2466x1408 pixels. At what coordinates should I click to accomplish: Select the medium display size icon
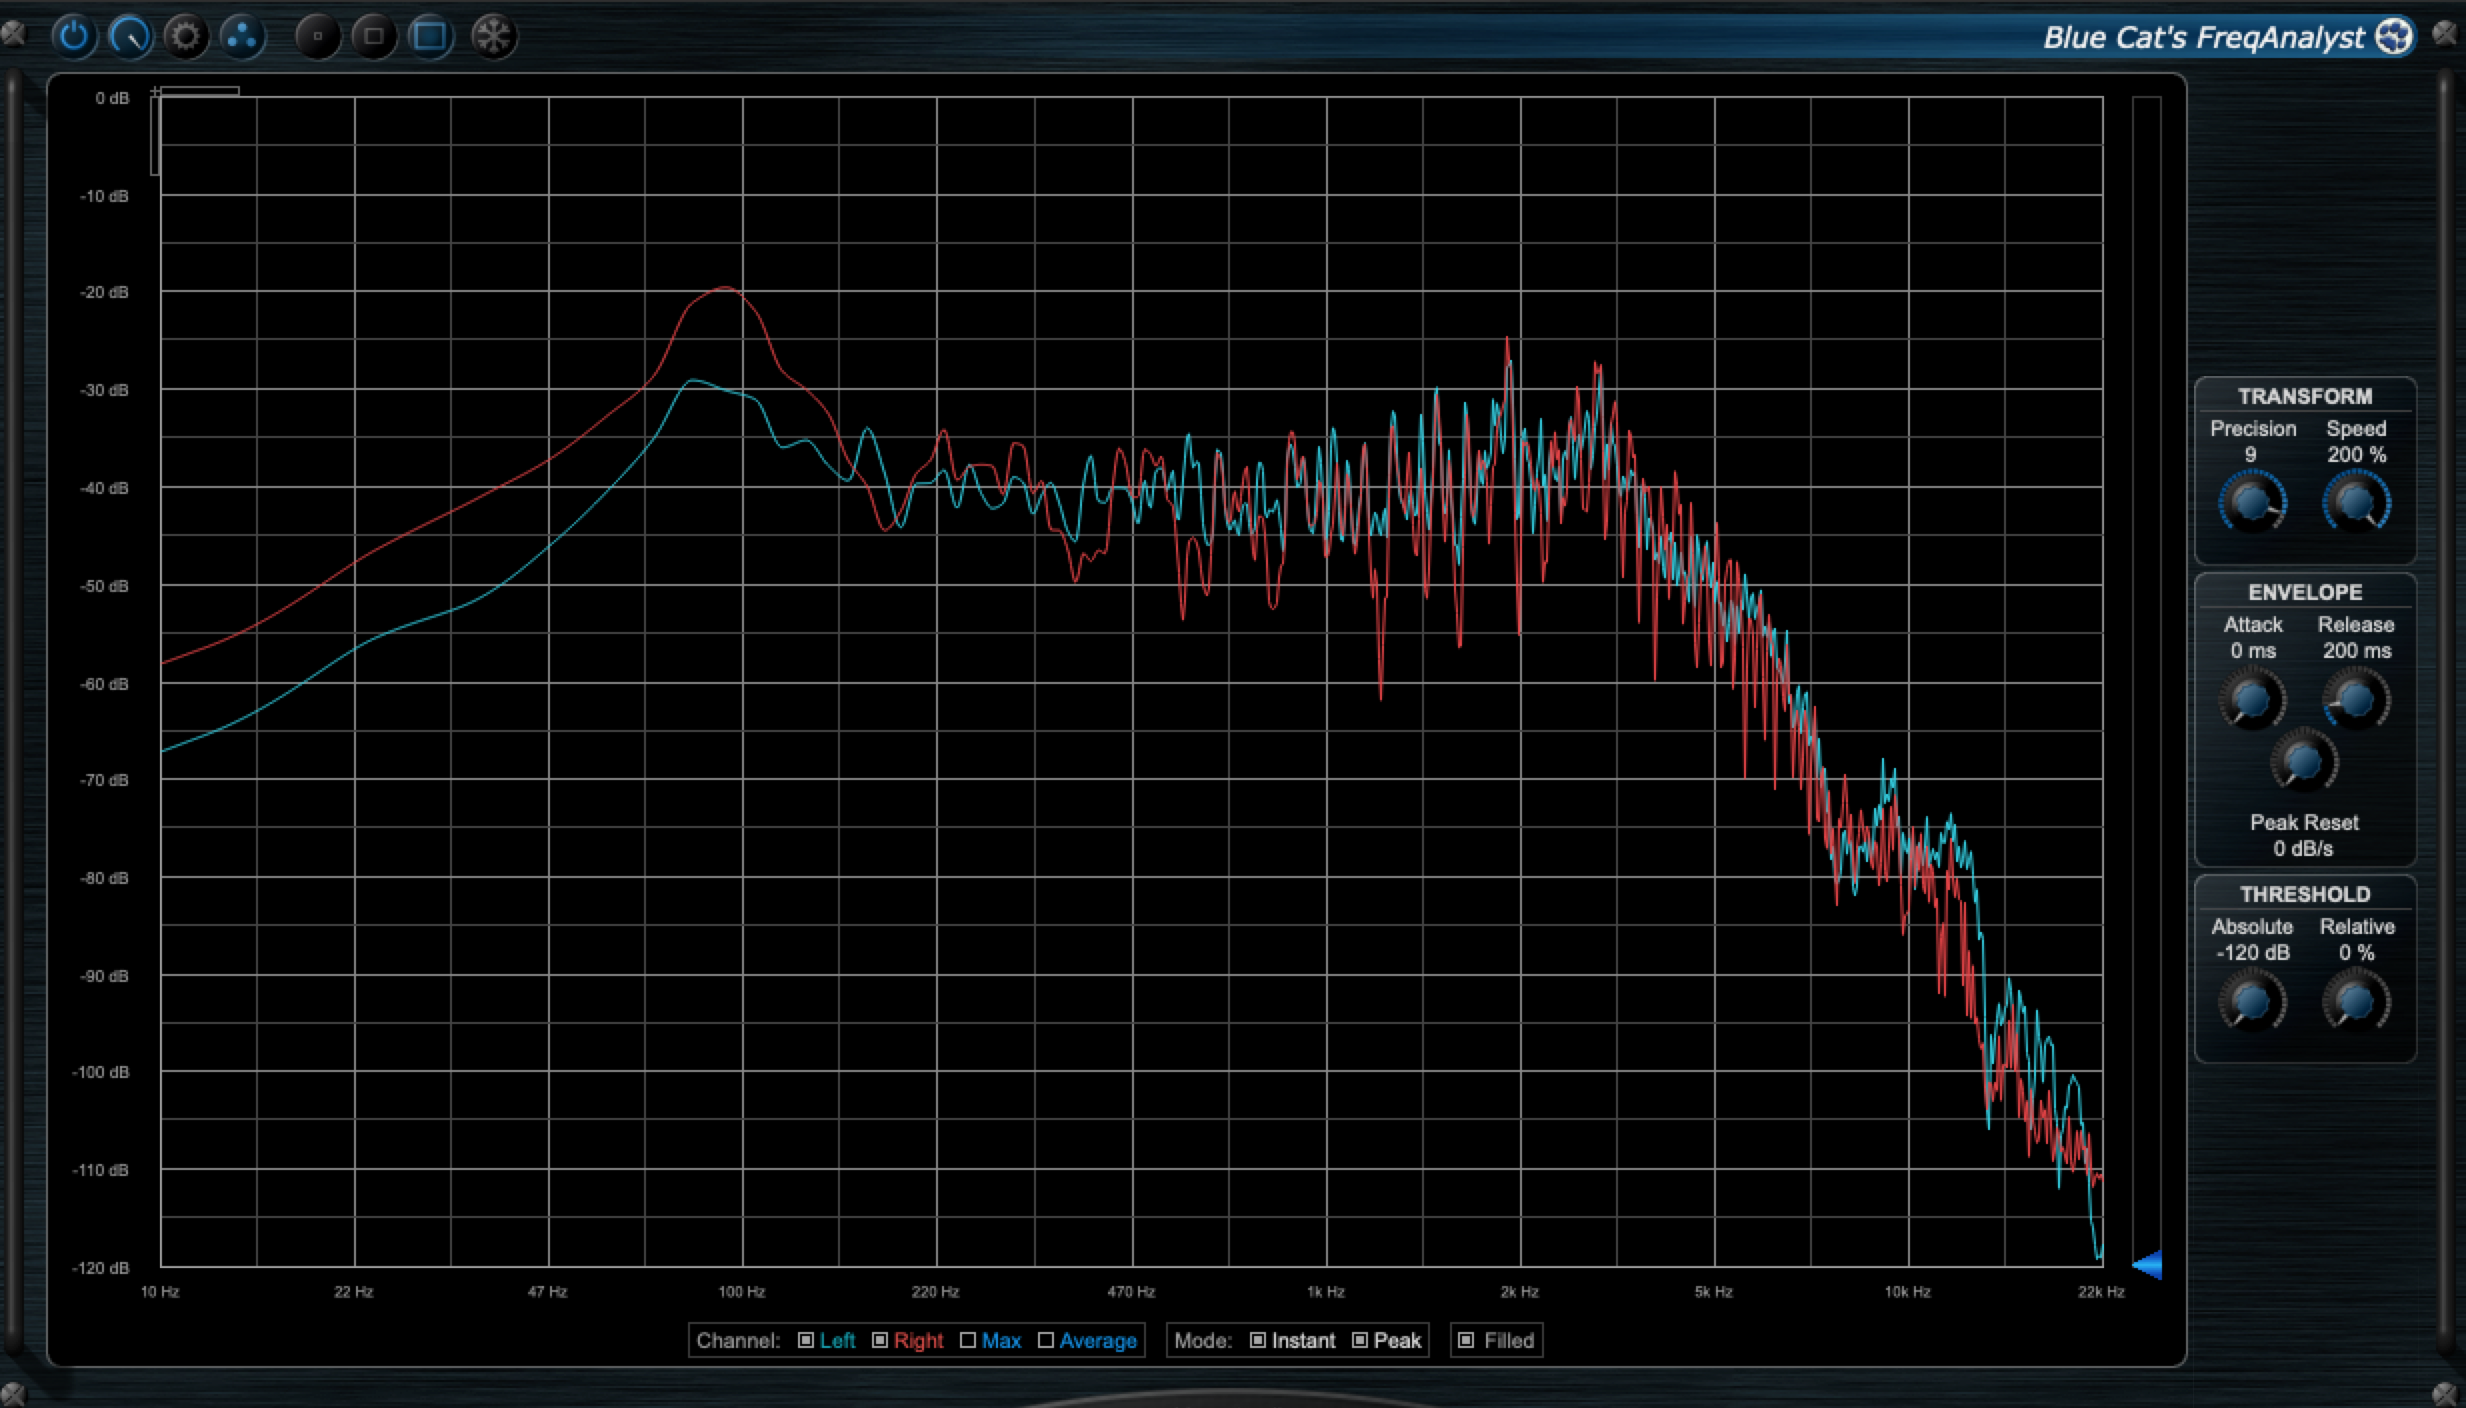(x=374, y=37)
